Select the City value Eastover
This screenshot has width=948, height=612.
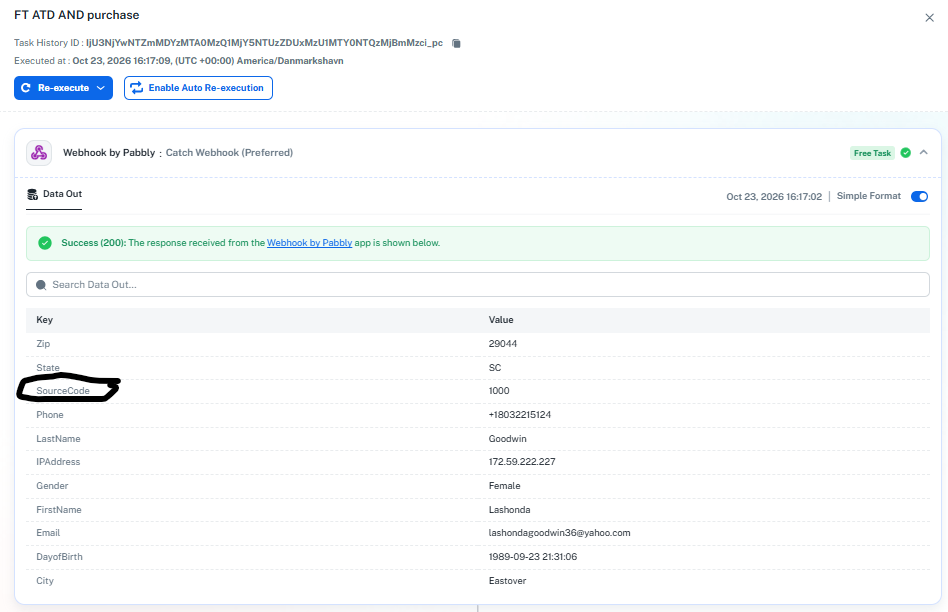coord(508,581)
